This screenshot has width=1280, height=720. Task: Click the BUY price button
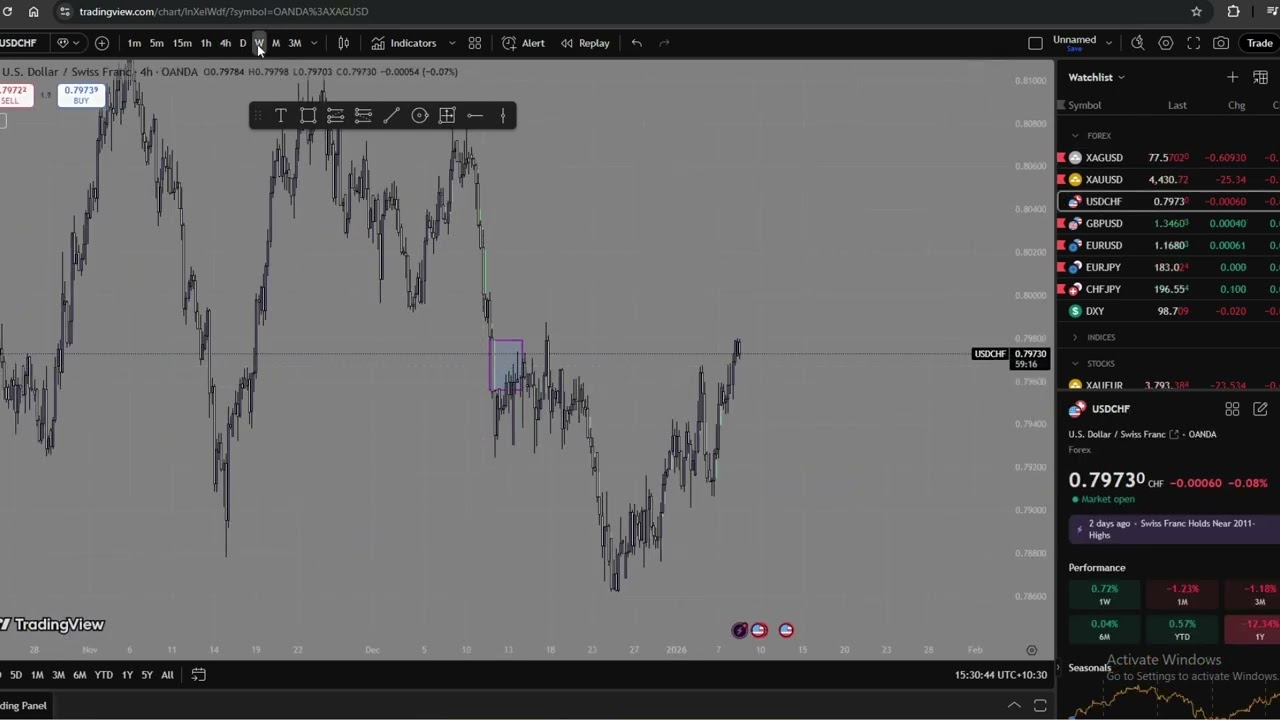(x=81, y=95)
